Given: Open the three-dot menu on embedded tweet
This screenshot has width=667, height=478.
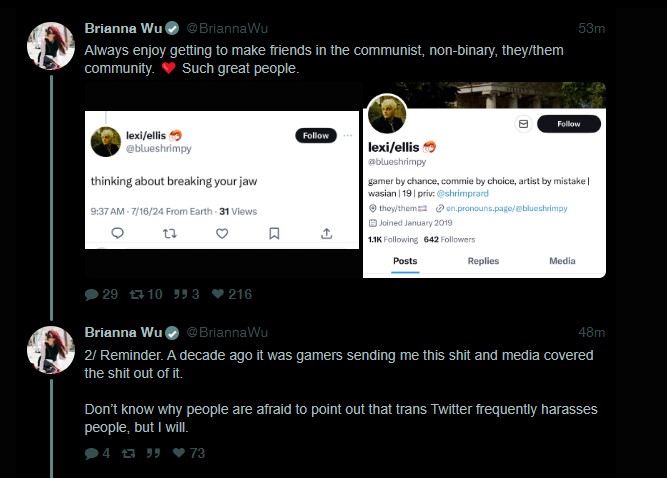Looking at the screenshot, I should (x=348, y=135).
